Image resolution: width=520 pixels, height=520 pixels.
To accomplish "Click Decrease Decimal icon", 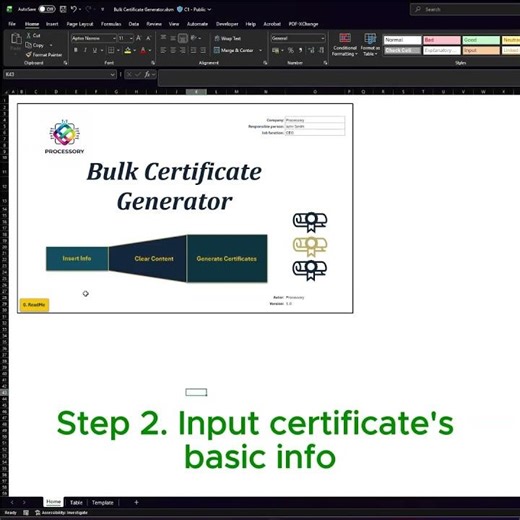I will (x=321, y=50).
